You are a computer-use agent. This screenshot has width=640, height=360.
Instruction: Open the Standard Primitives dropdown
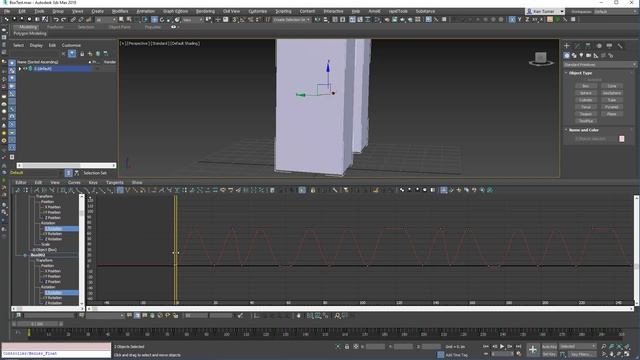tap(599, 64)
